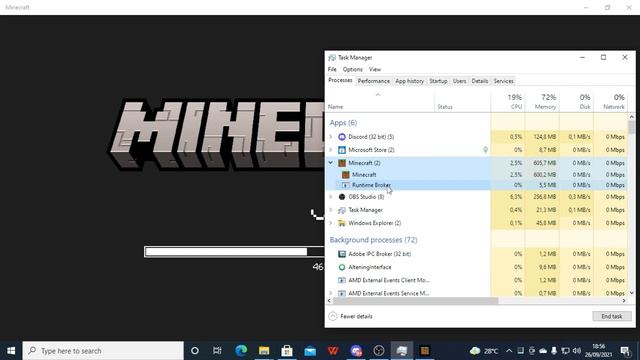Image resolution: width=640 pixels, height=360 pixels.
Task: Open Microsoft Edge from the taskbar
Action: point(241,351)
